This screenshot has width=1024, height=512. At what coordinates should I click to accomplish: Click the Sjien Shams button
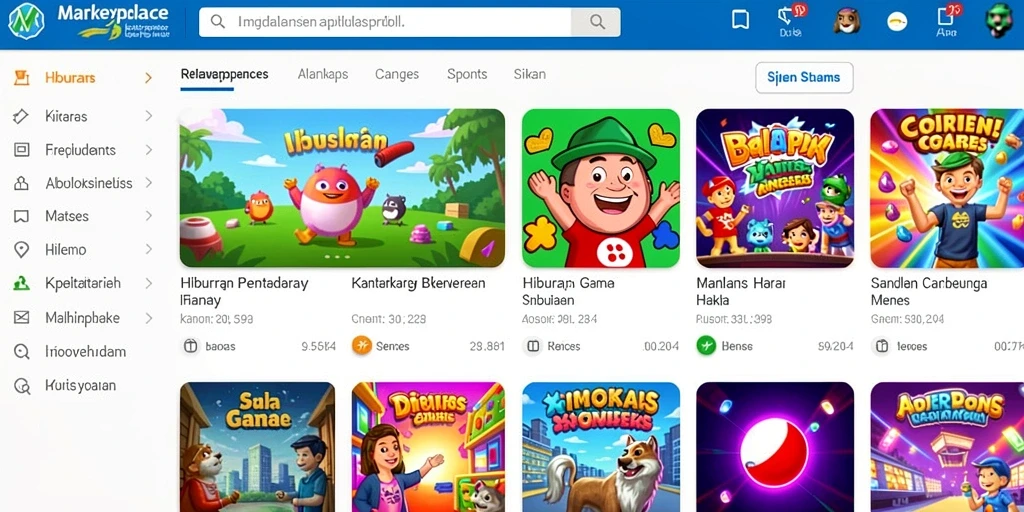804,78
